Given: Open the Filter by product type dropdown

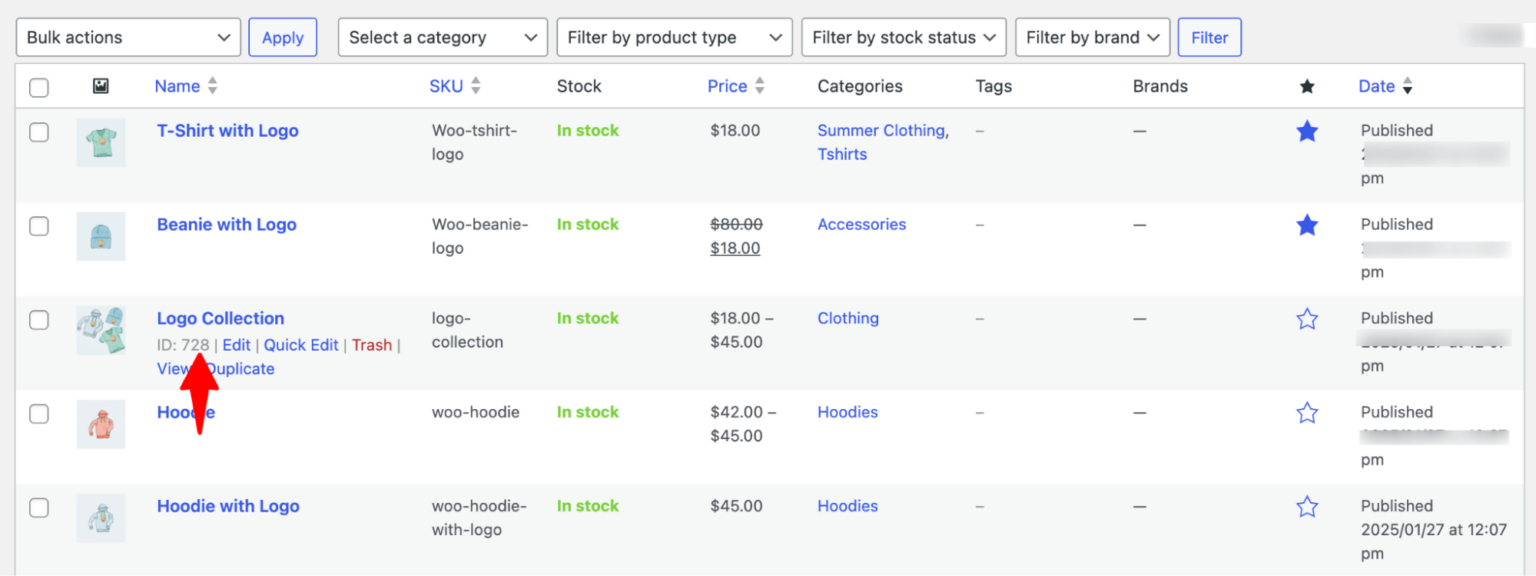Looking at the screenshot, I should click(673, 37).
